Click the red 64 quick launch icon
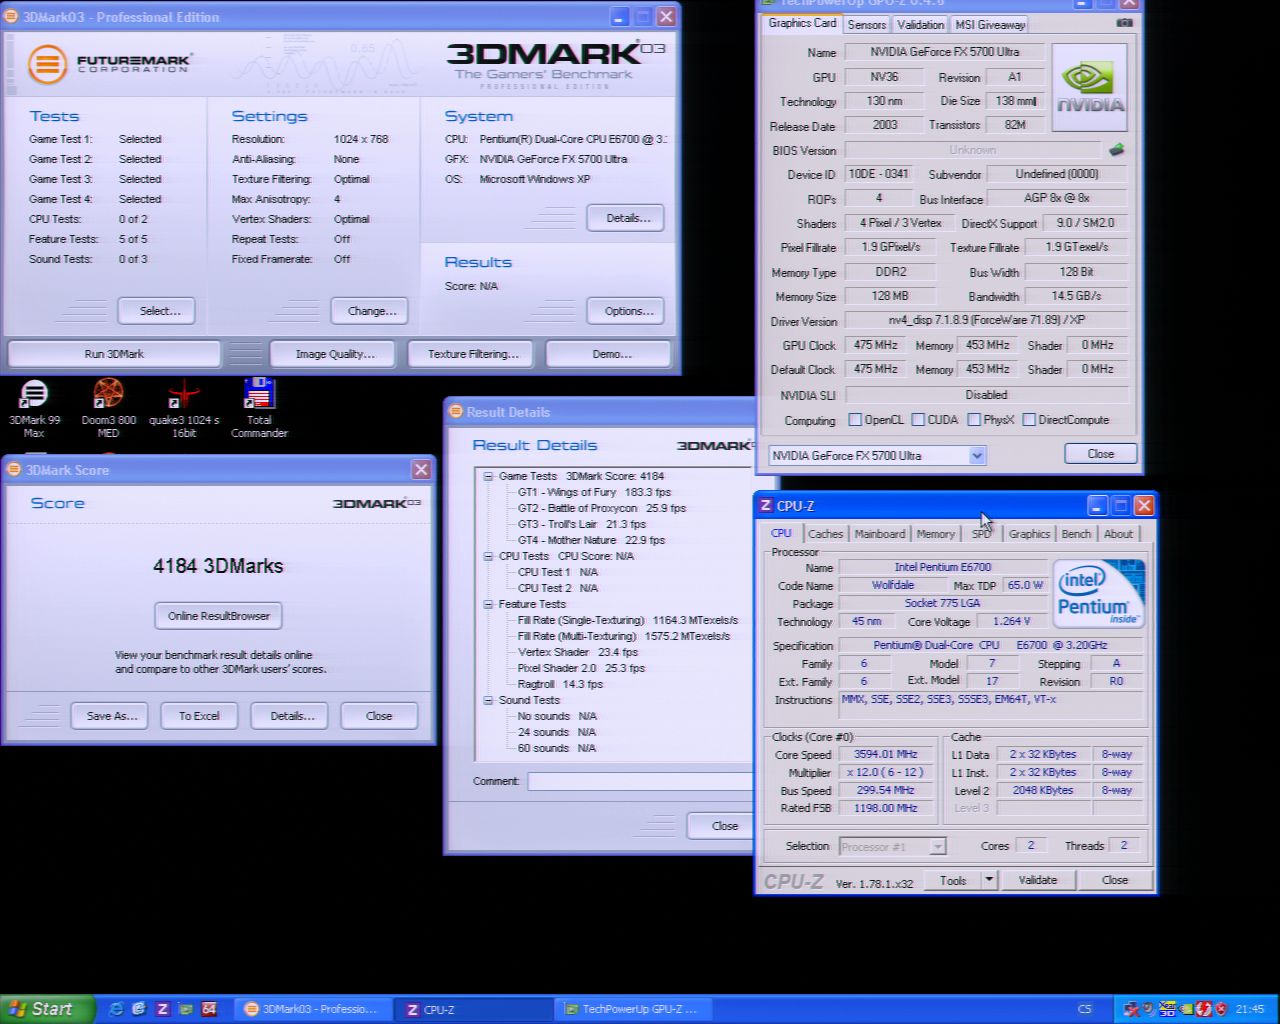 [210, 1009]
